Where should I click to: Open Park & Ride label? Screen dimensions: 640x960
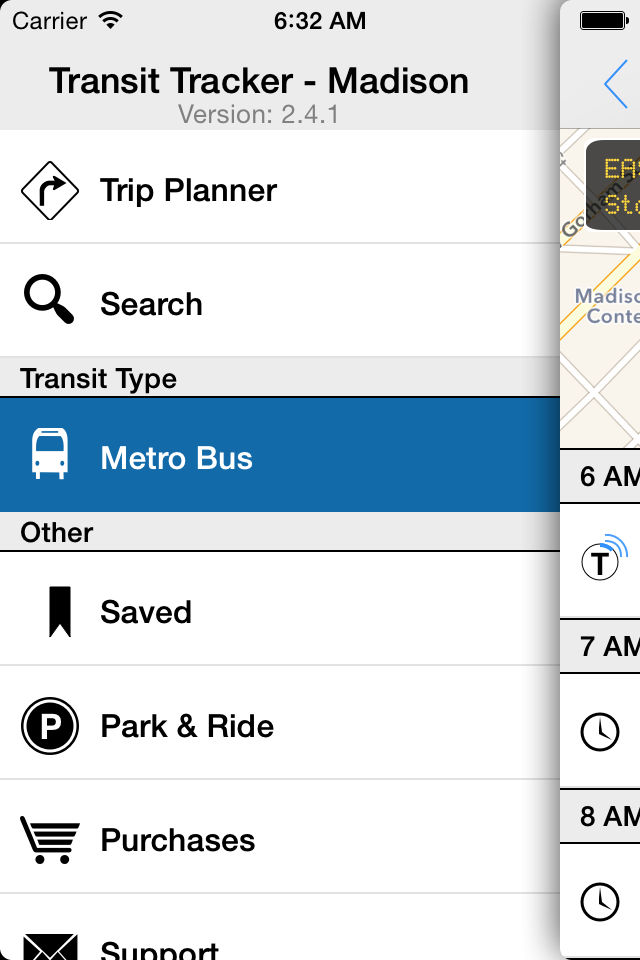(187, 726)
